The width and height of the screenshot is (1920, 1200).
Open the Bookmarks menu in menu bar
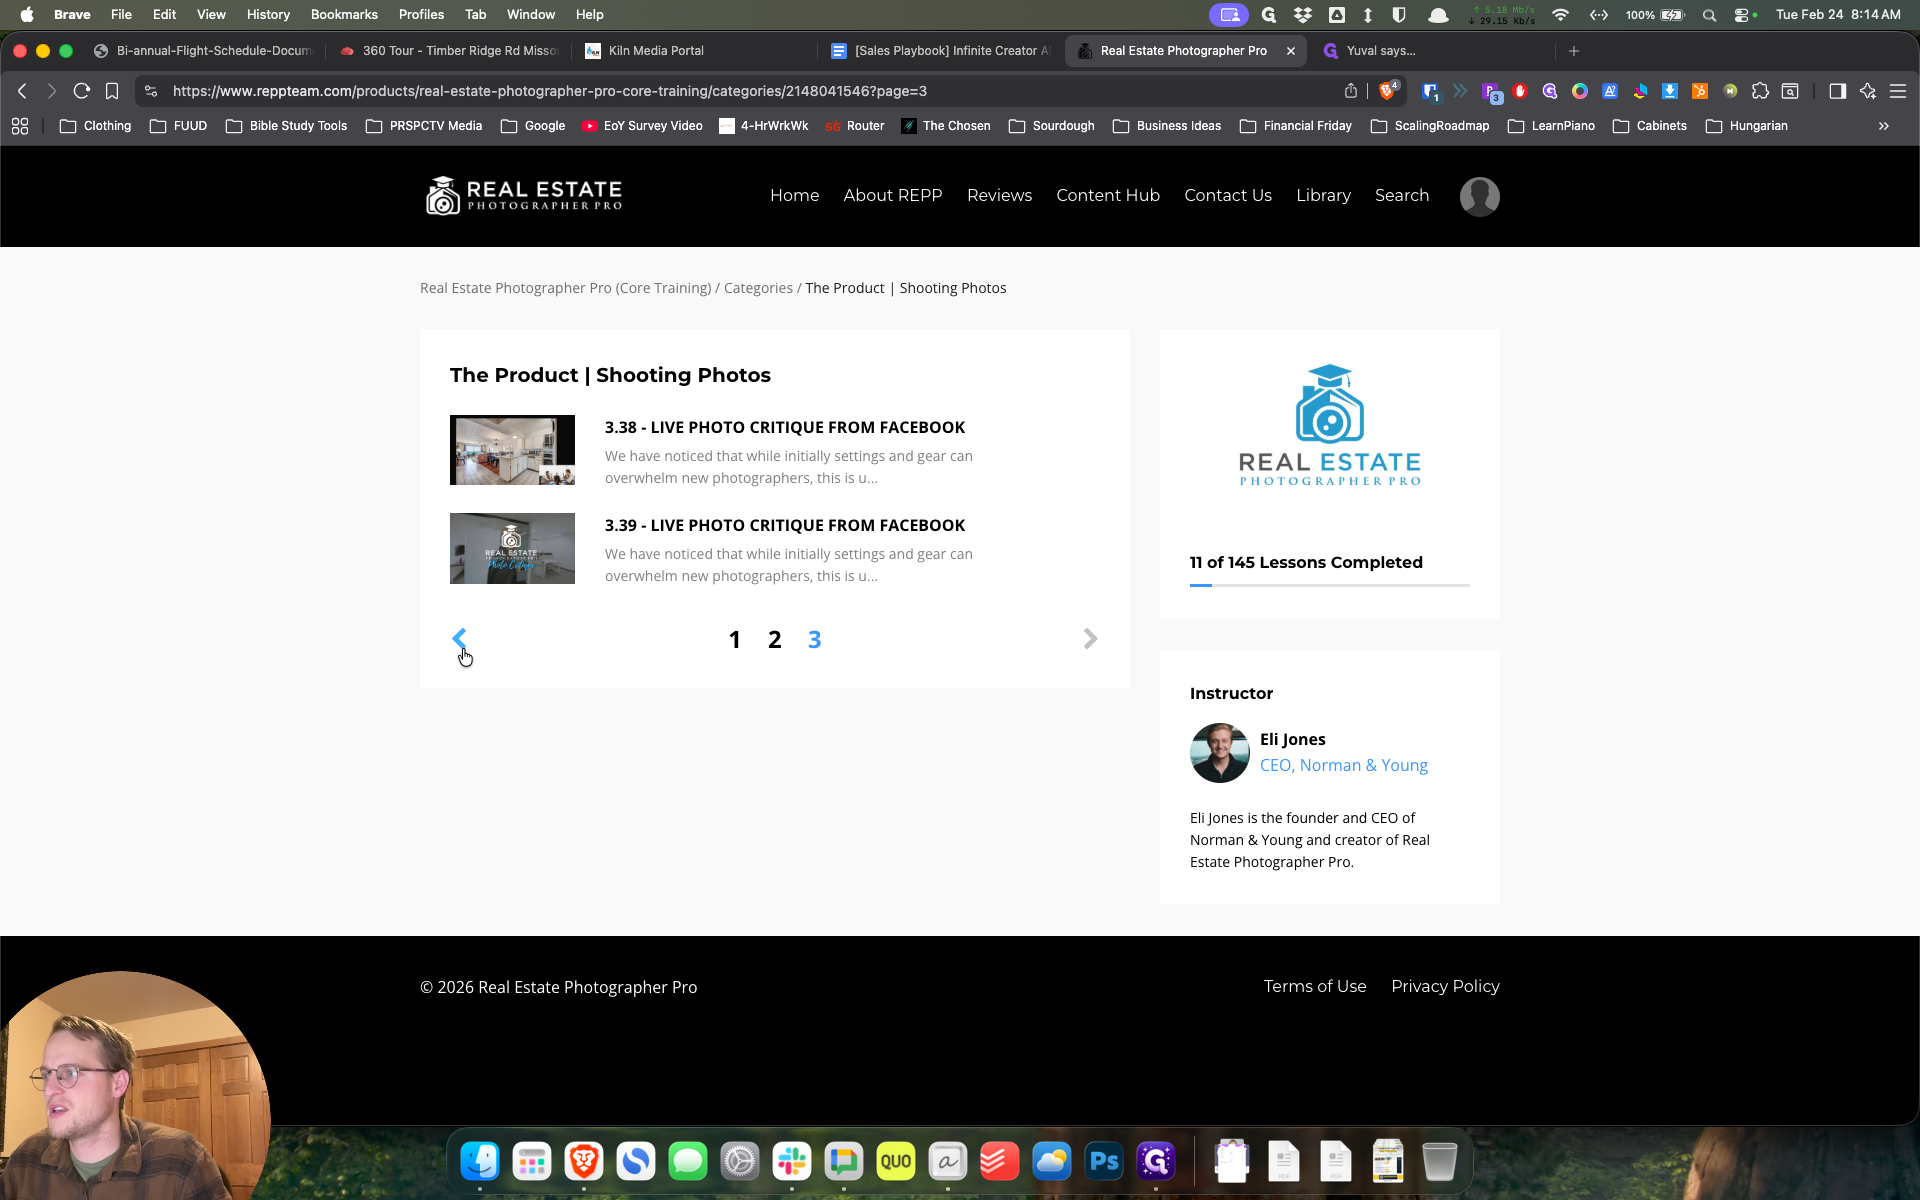344,14
